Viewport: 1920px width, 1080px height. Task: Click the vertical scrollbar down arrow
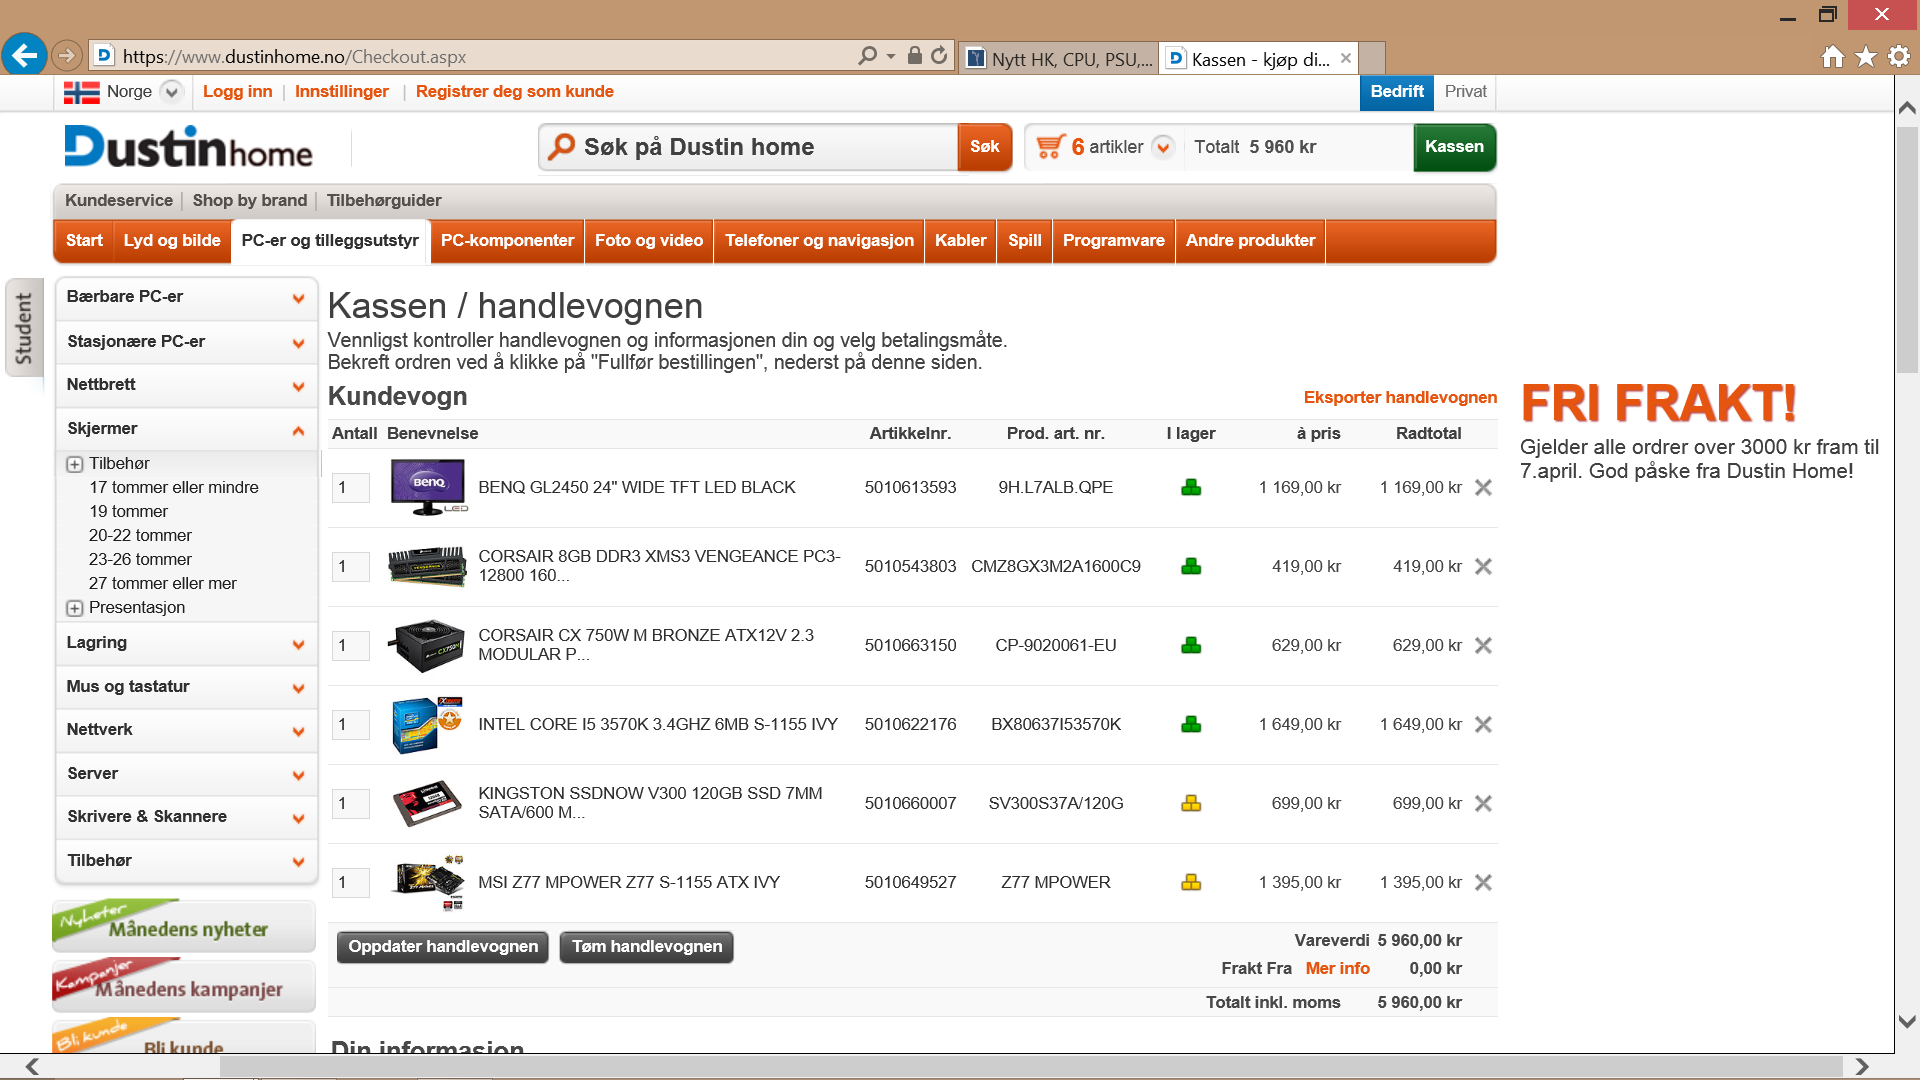[1907, 1022]
